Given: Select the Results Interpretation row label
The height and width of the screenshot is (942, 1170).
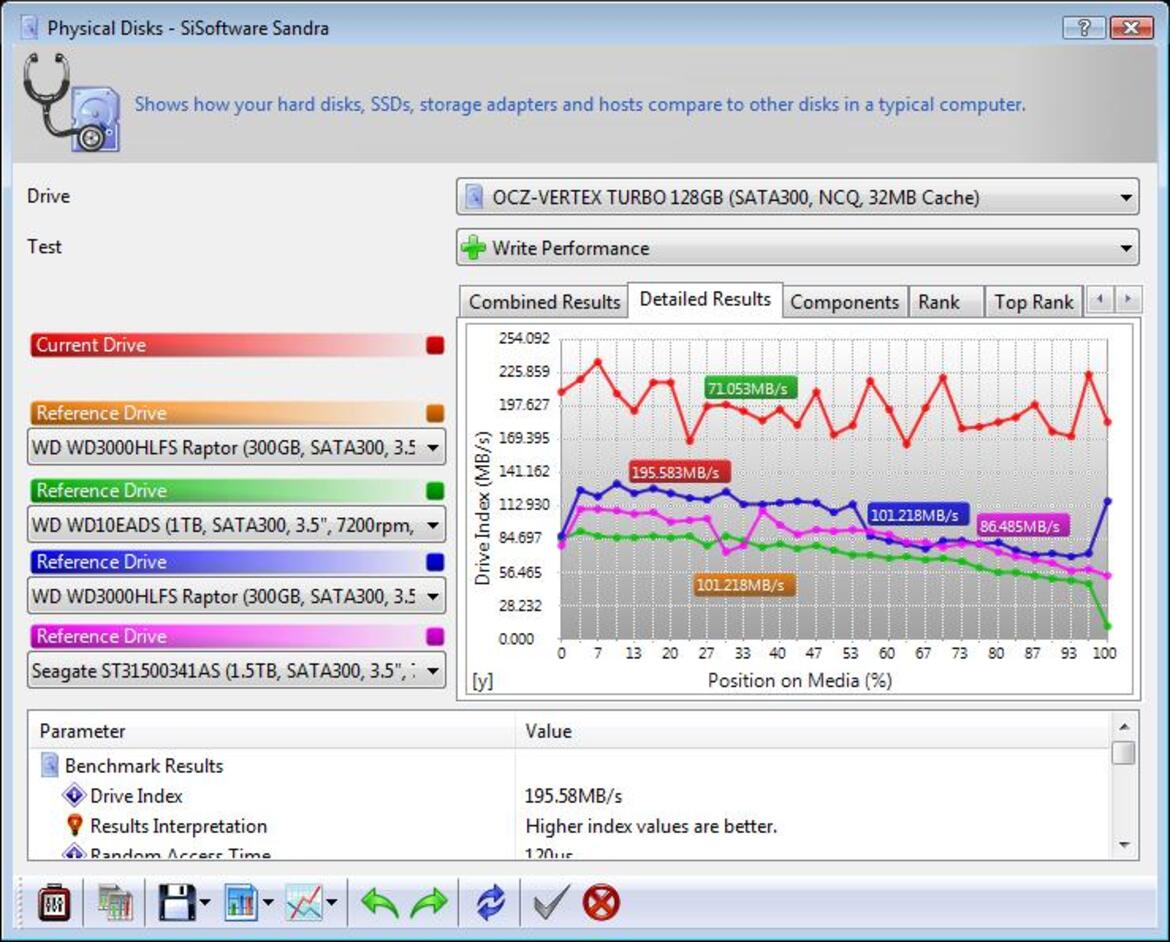Looking at the screenshot, I should pyautogui.click(x=178, y=826).
